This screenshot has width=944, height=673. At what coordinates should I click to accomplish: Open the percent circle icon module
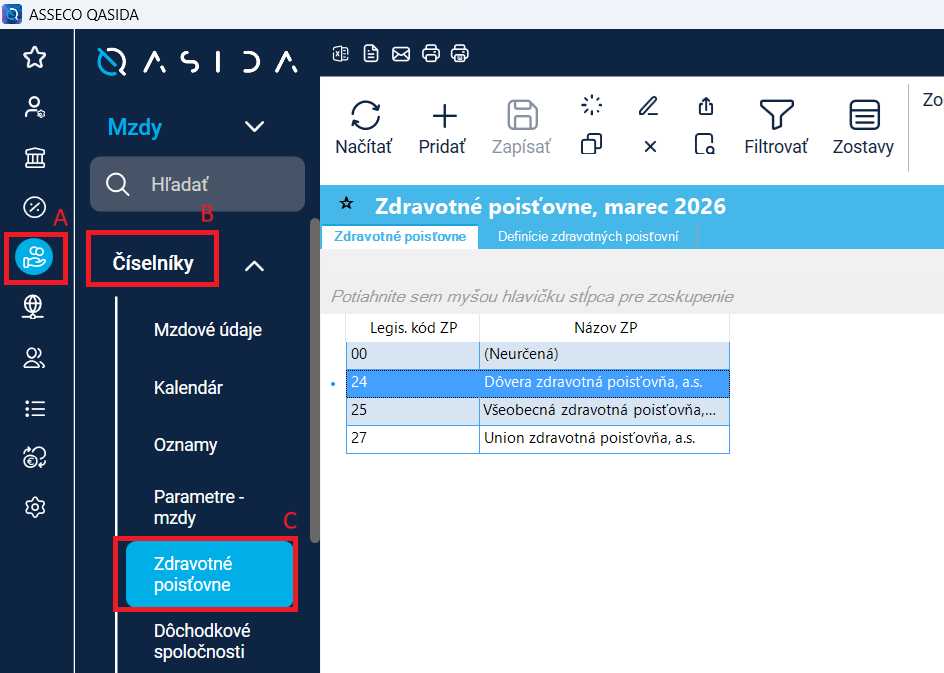(x=34, y=207)
